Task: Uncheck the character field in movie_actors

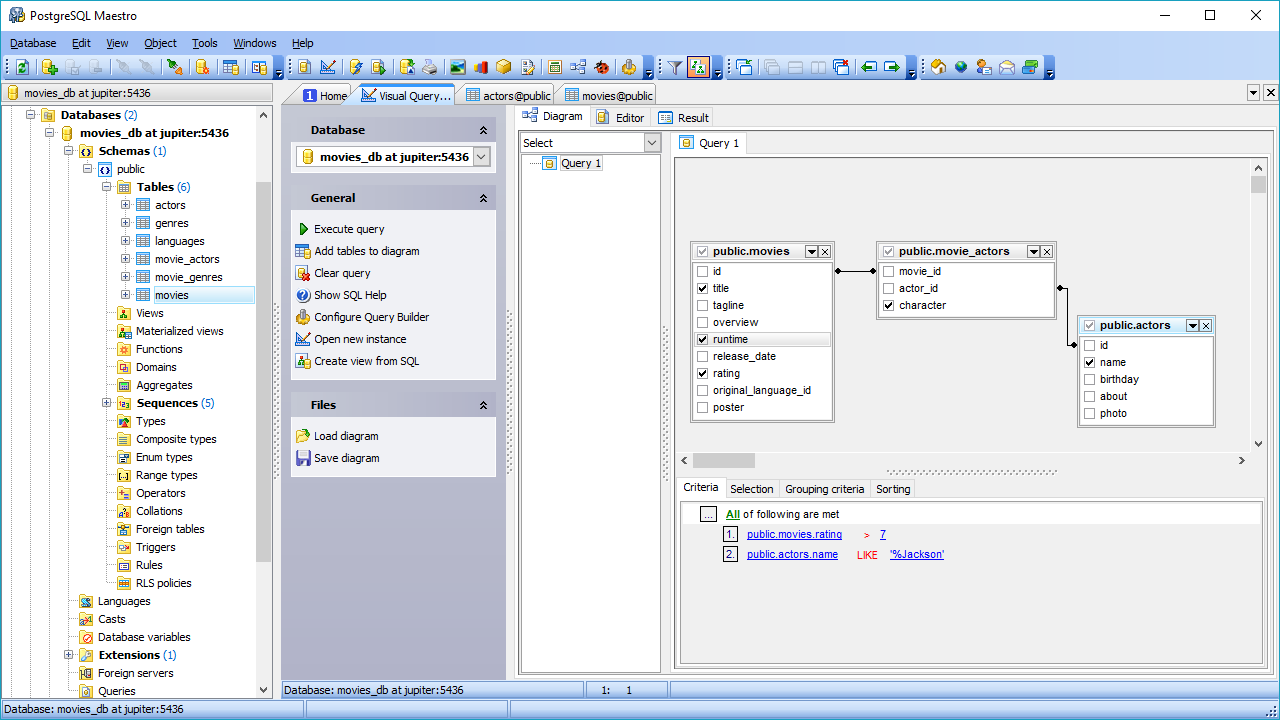Action: point(888,305)
